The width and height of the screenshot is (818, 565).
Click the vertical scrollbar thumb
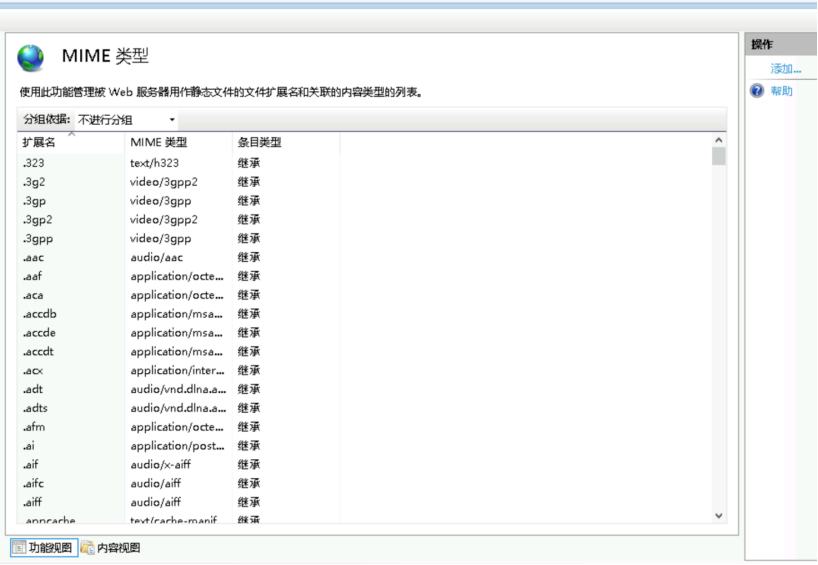(x=718, y=156)
